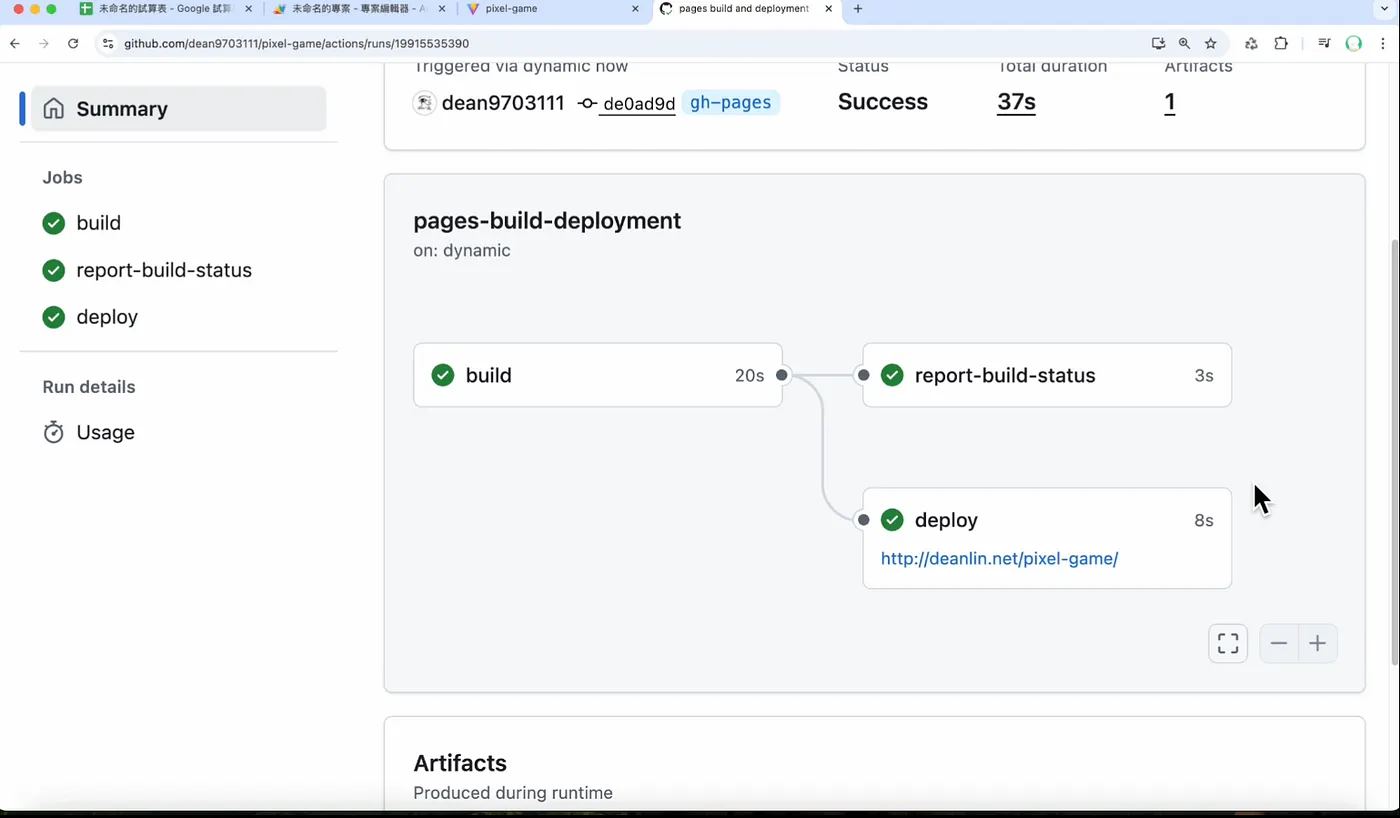1400x818 pixels.
Task: Click green check beside sidebar report-build-status
Action: coord(54,270)
